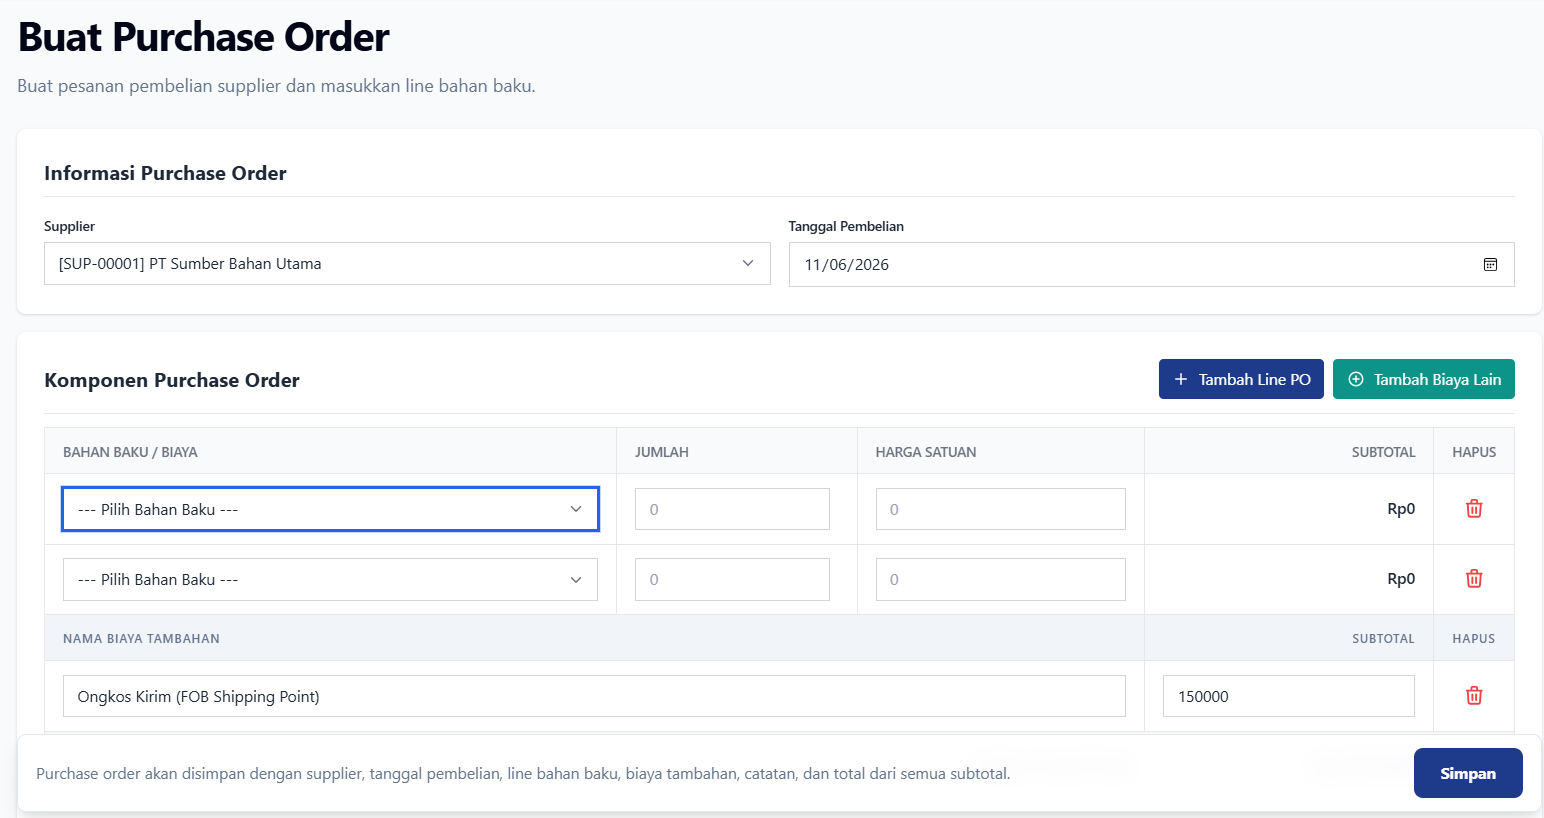Click the HARGA SATUAN column header
Image resolution: width=1544 pixels, height=818 pixels.
pos(926,452)
